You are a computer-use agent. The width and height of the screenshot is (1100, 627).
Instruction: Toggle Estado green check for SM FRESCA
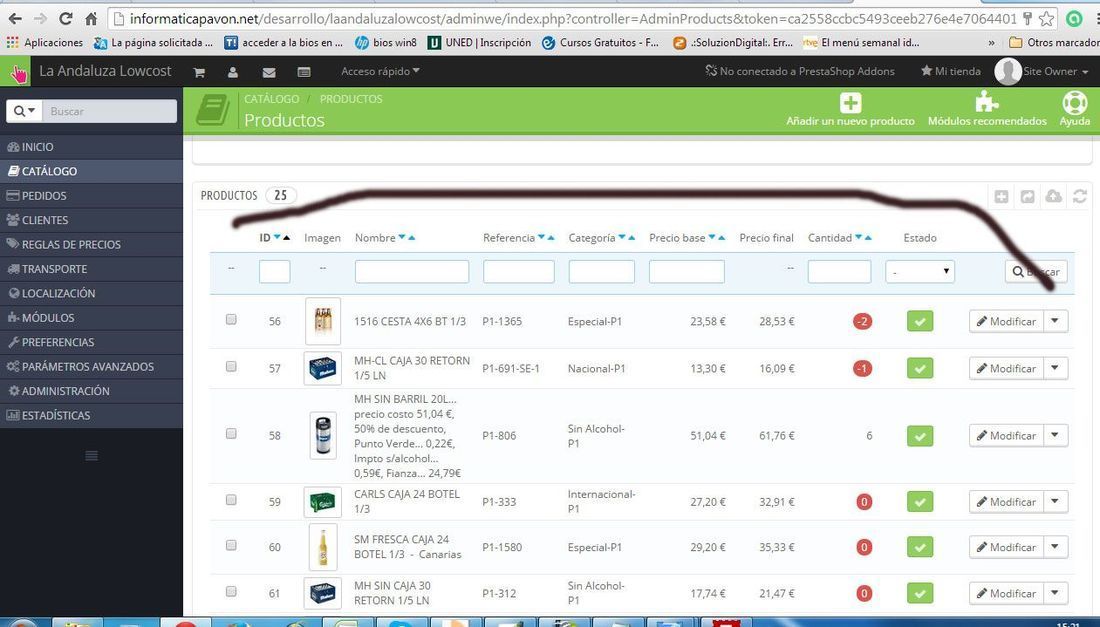920,547
